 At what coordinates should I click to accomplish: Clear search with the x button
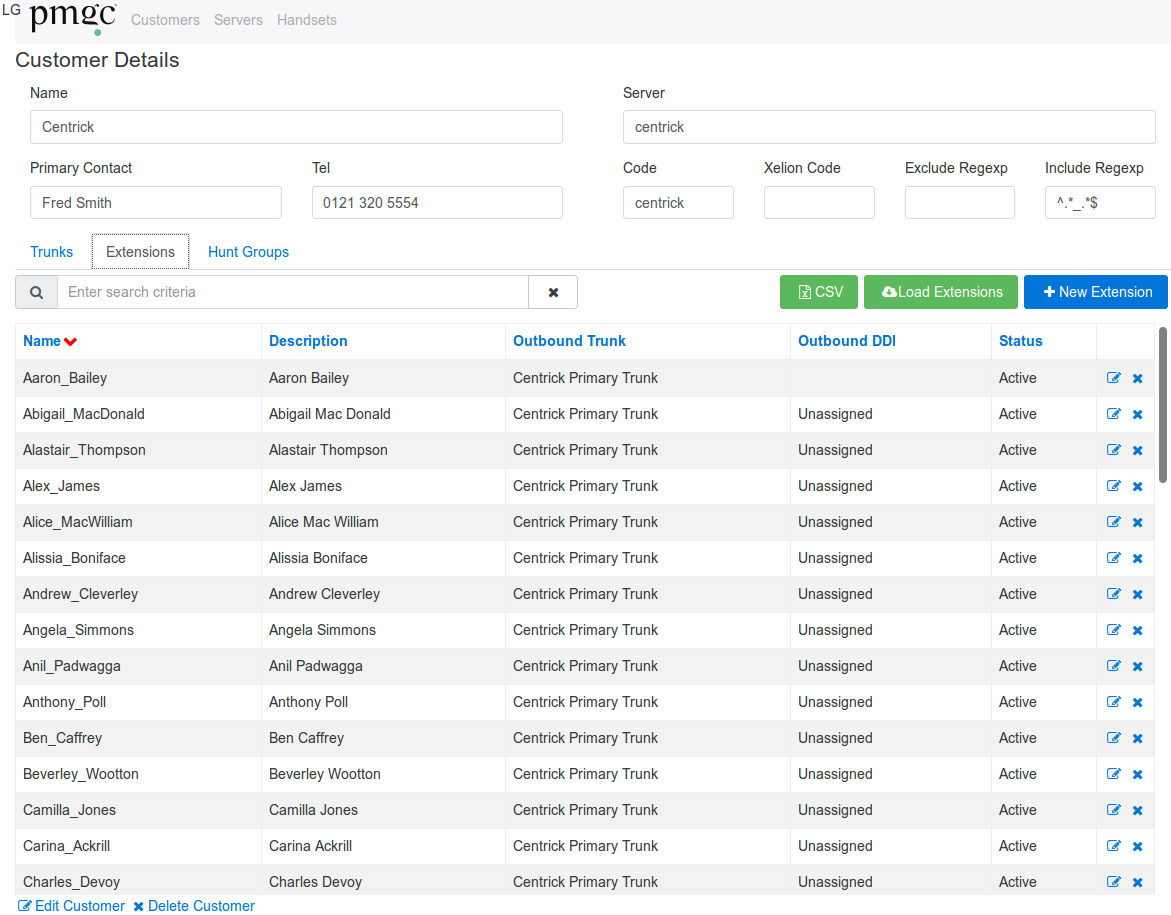[553, 292]
